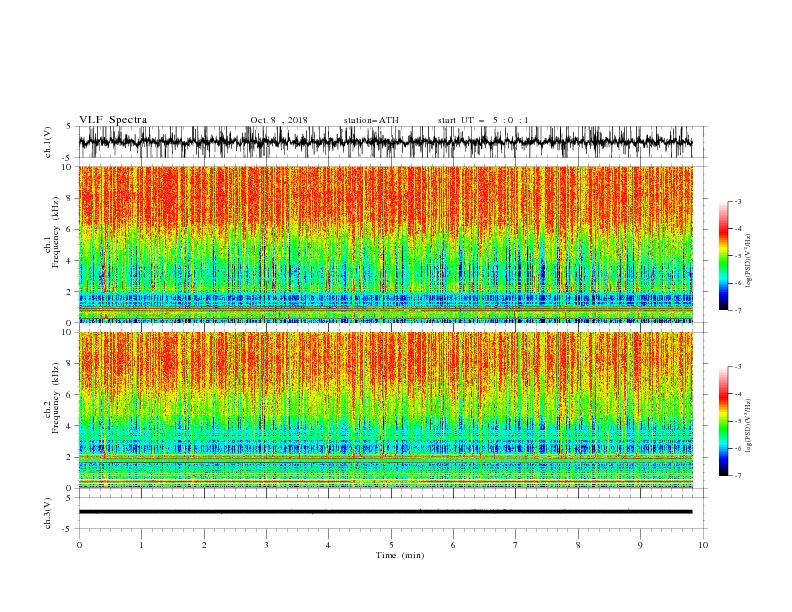Click the ch.3 voltage trace panel
792x612 pixels.
(x=393, y=513)
